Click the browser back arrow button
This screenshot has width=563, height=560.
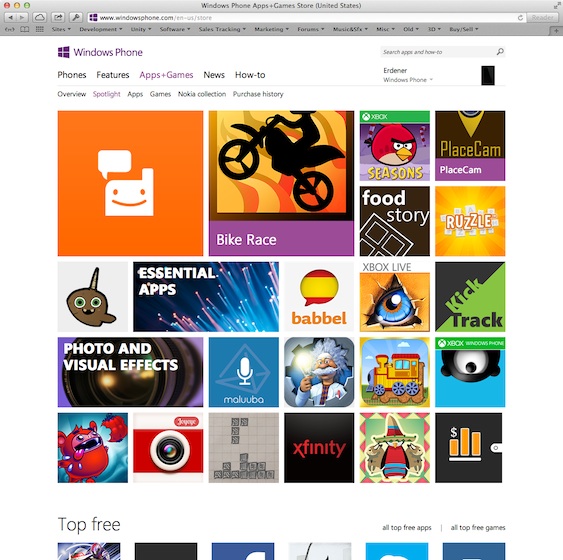pyautogui.click(x=11, y=17)
